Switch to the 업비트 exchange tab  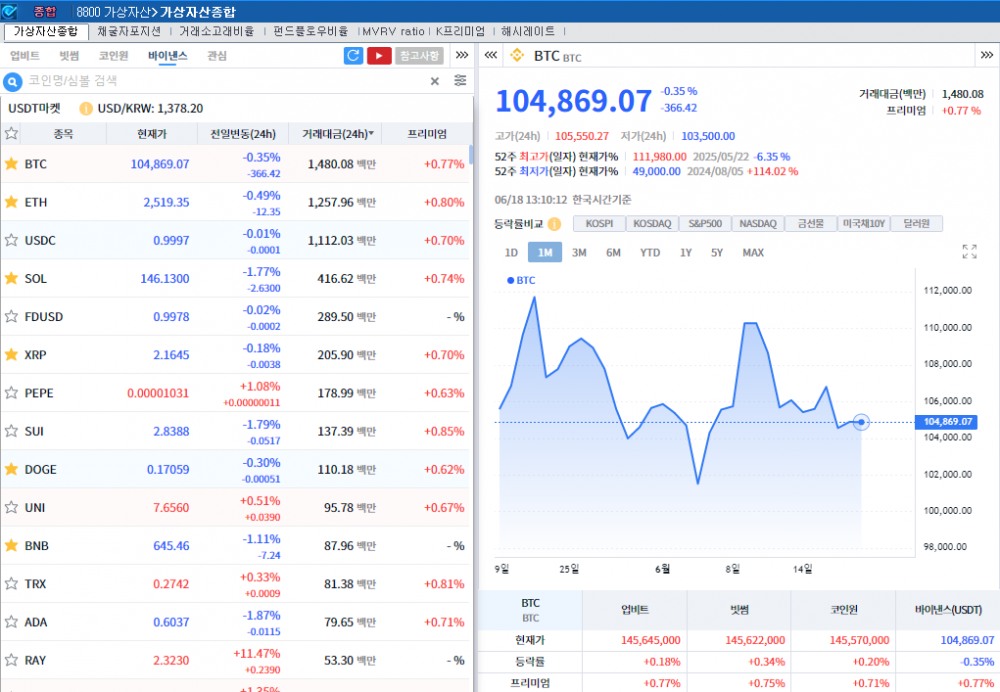click(25, 56)
